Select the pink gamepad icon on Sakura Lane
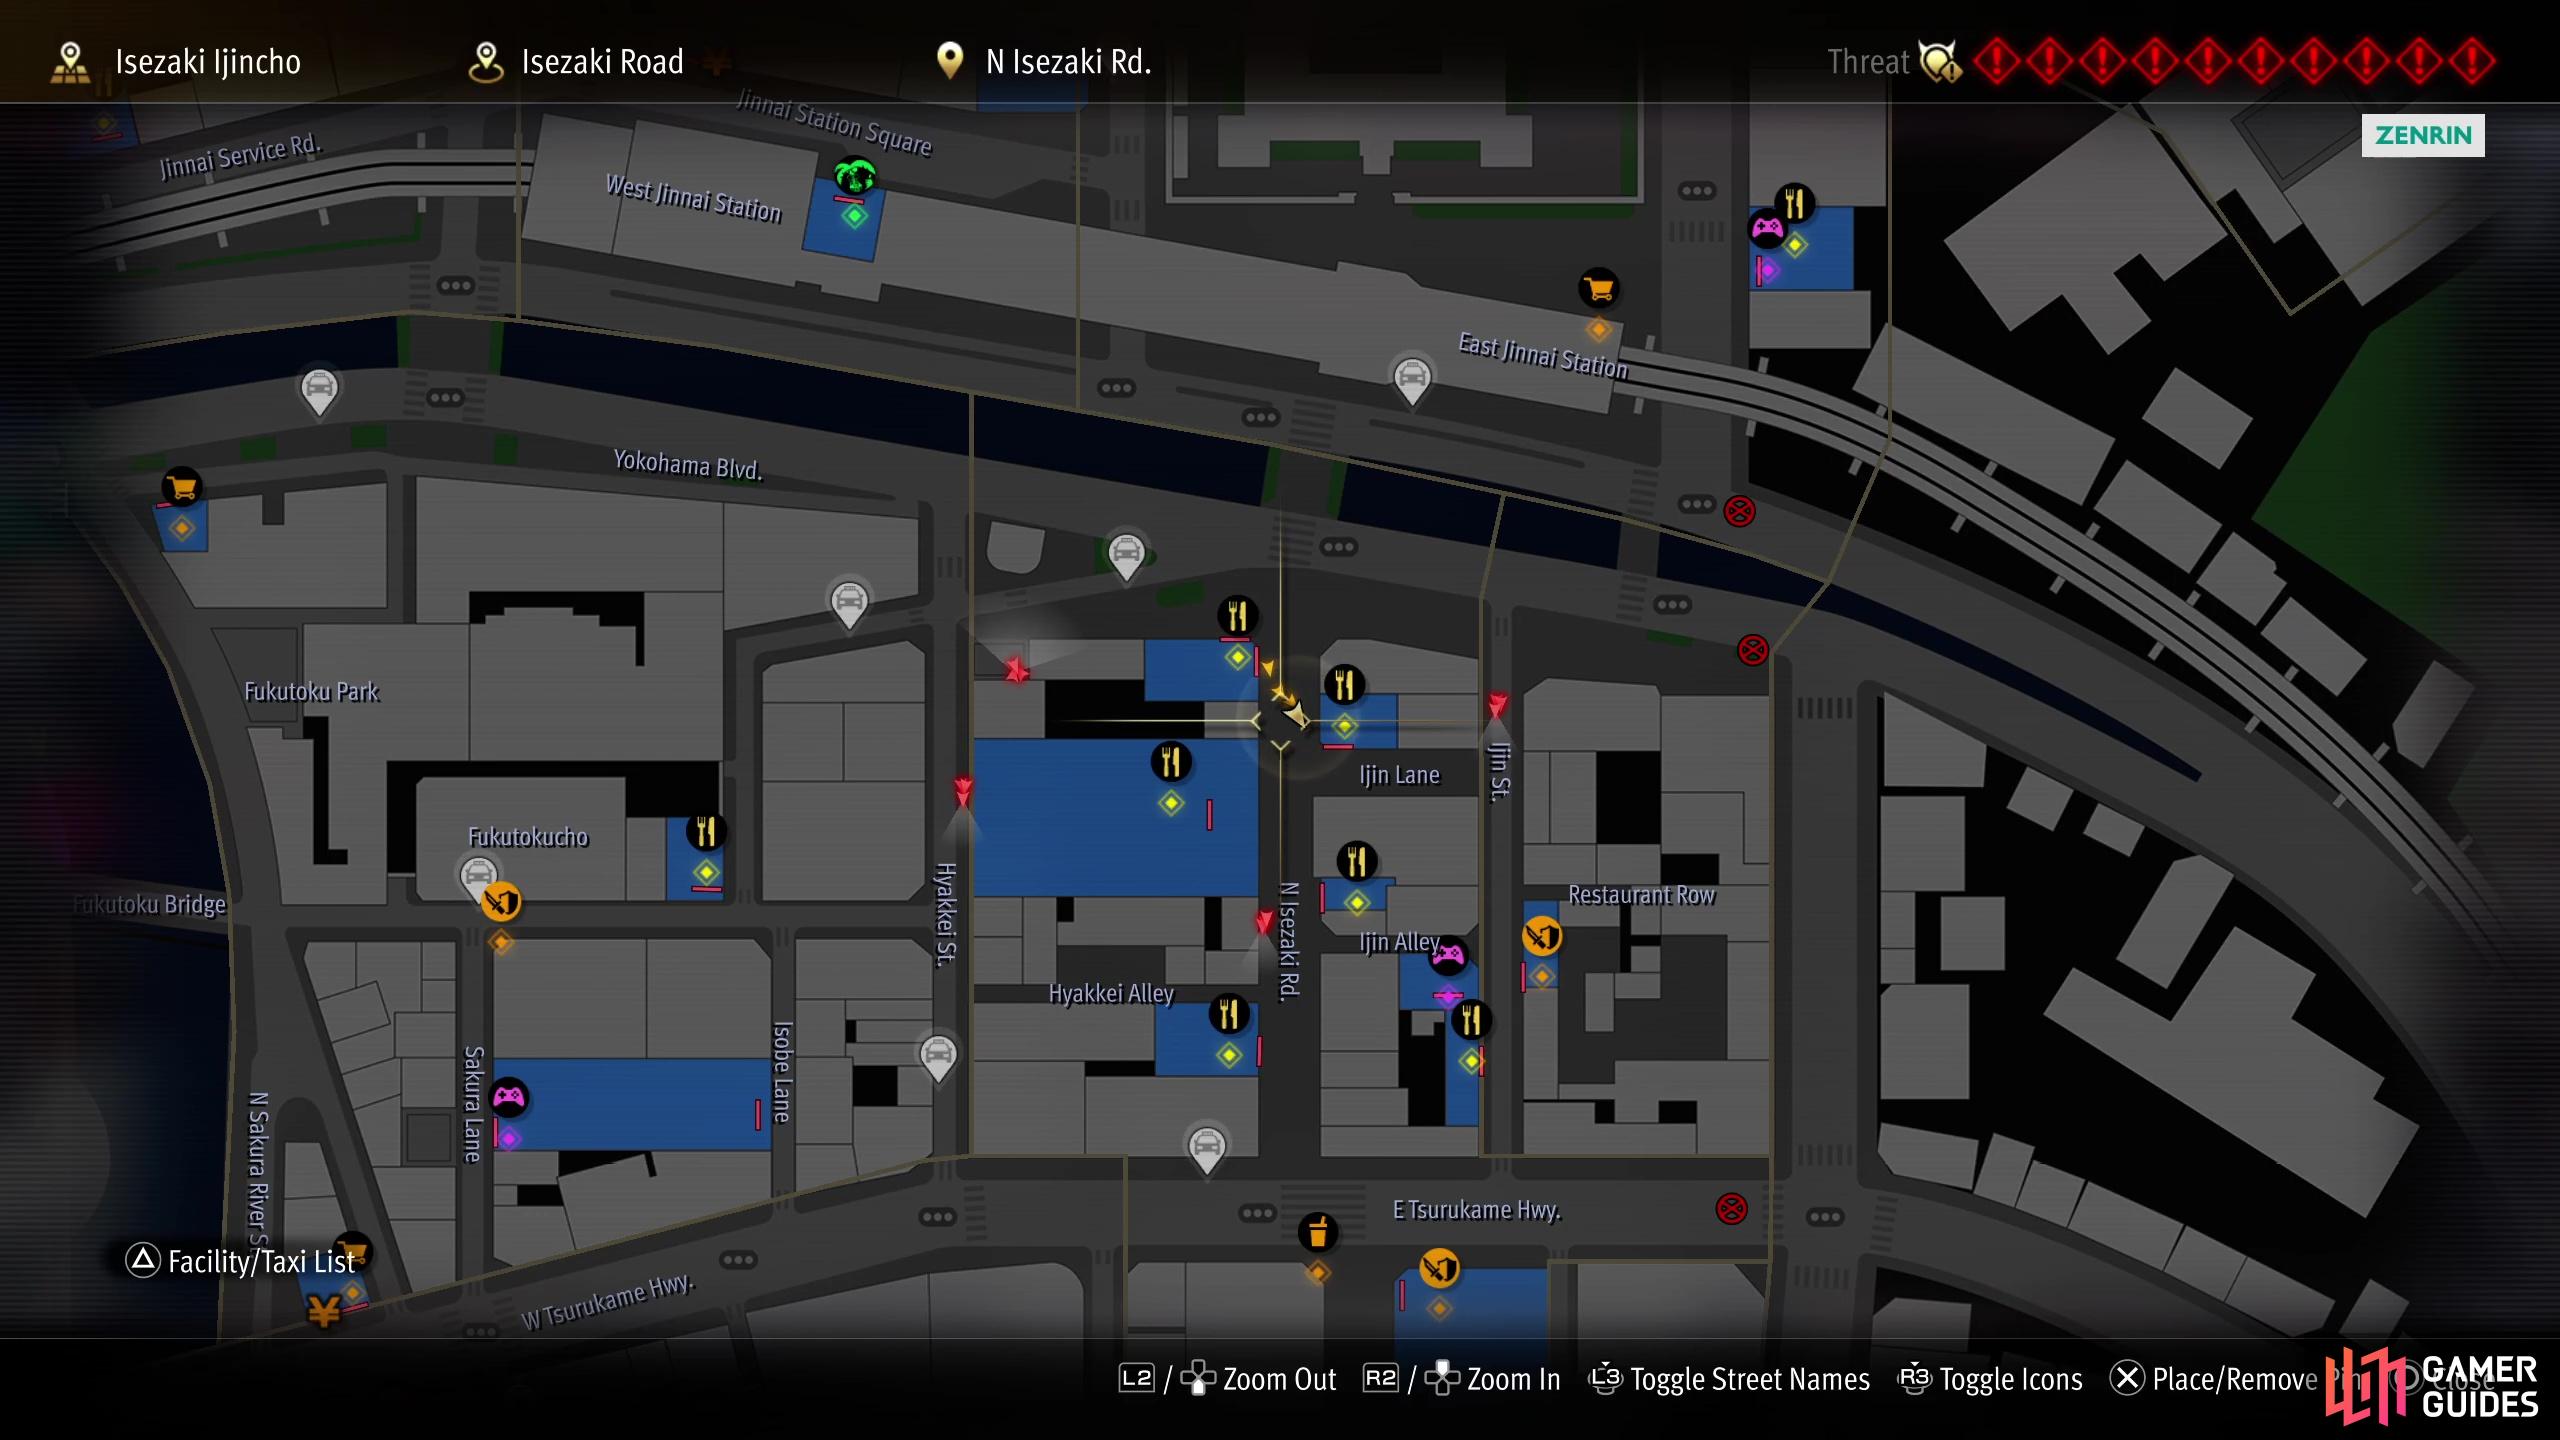This screenshot has width=2560, height=1440. click(509, 1097)
